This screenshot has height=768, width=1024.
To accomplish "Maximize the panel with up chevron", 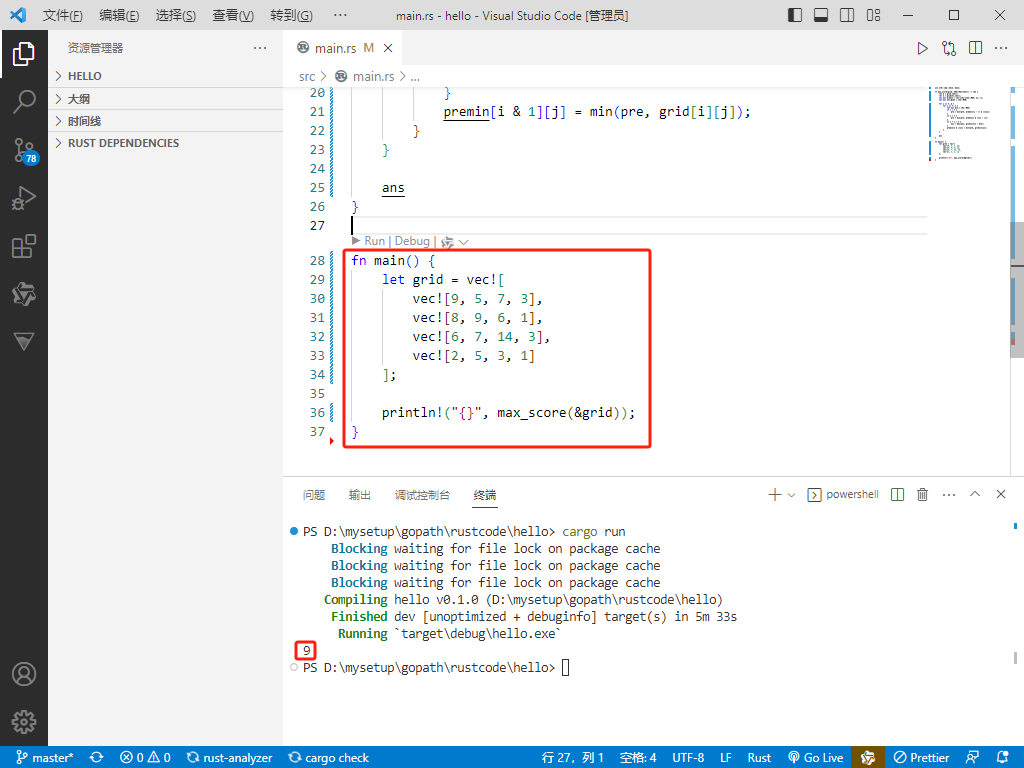I will 975,494.
